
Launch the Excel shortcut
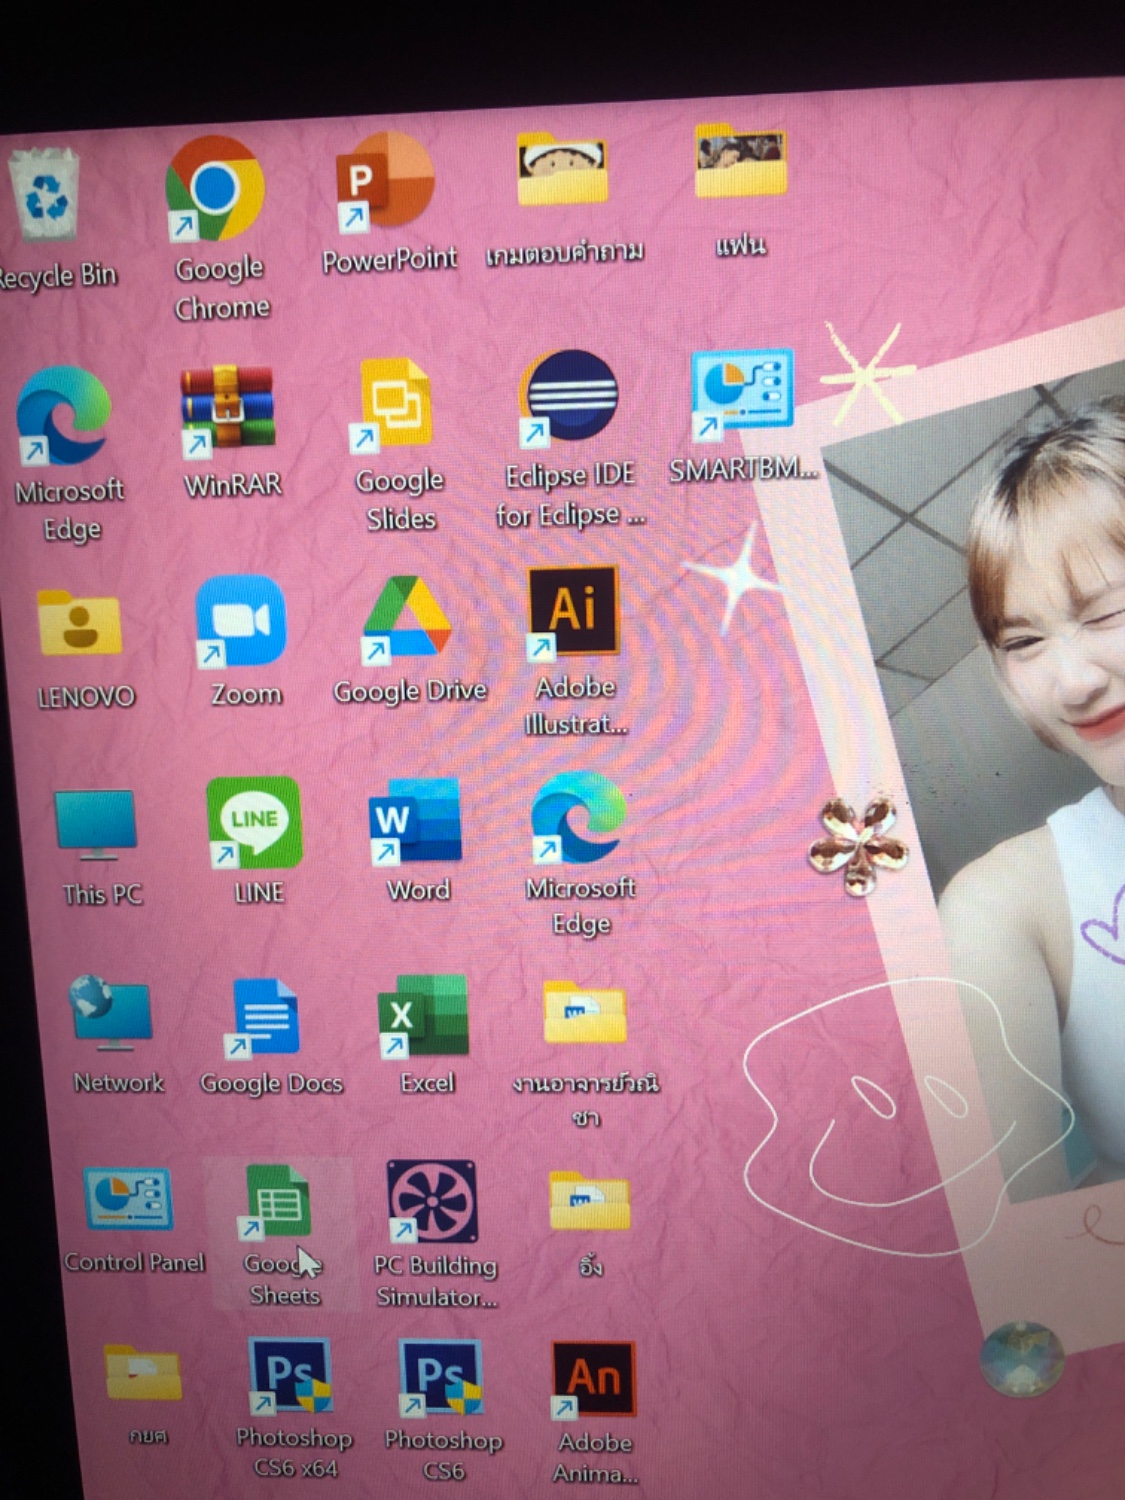(423, 1015)
